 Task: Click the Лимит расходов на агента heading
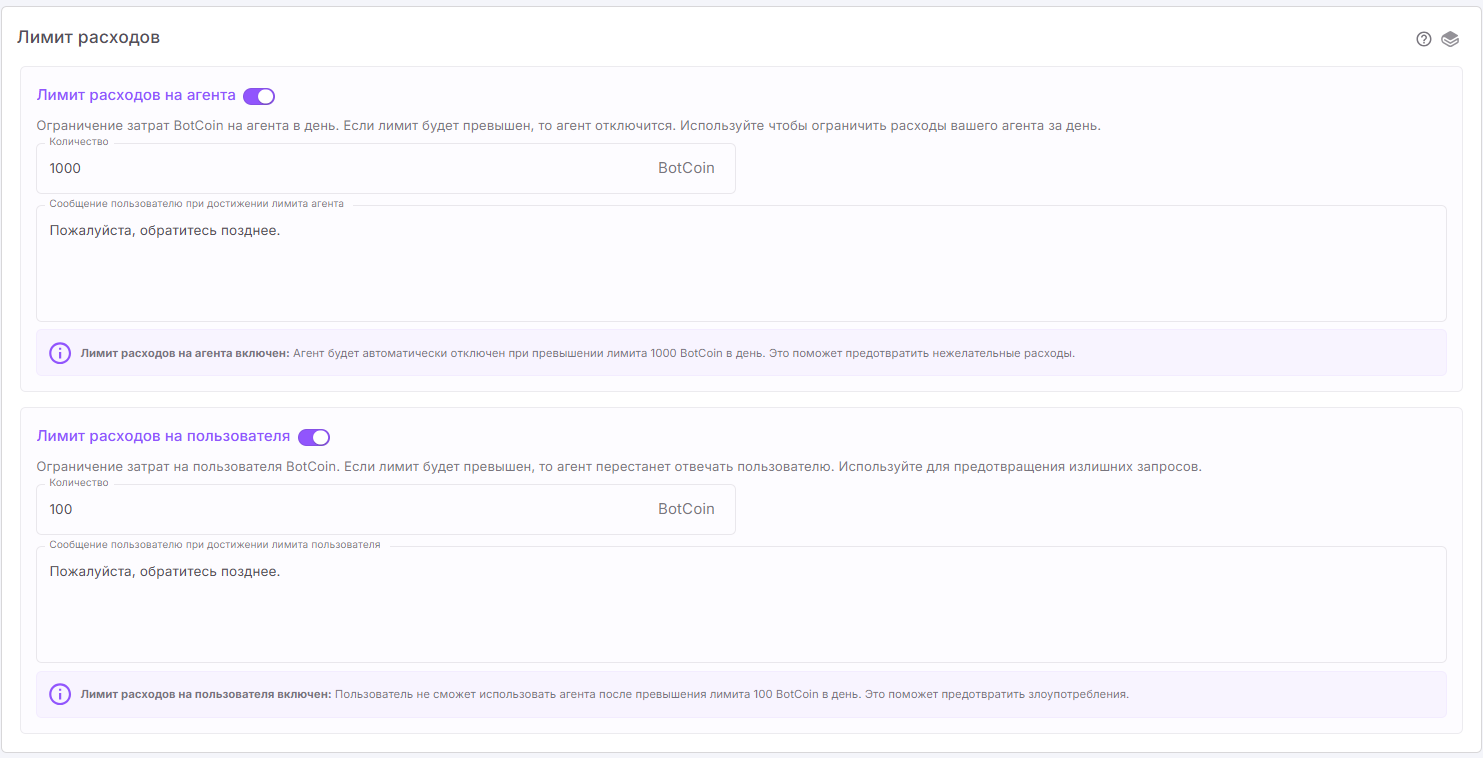[136, 96]
